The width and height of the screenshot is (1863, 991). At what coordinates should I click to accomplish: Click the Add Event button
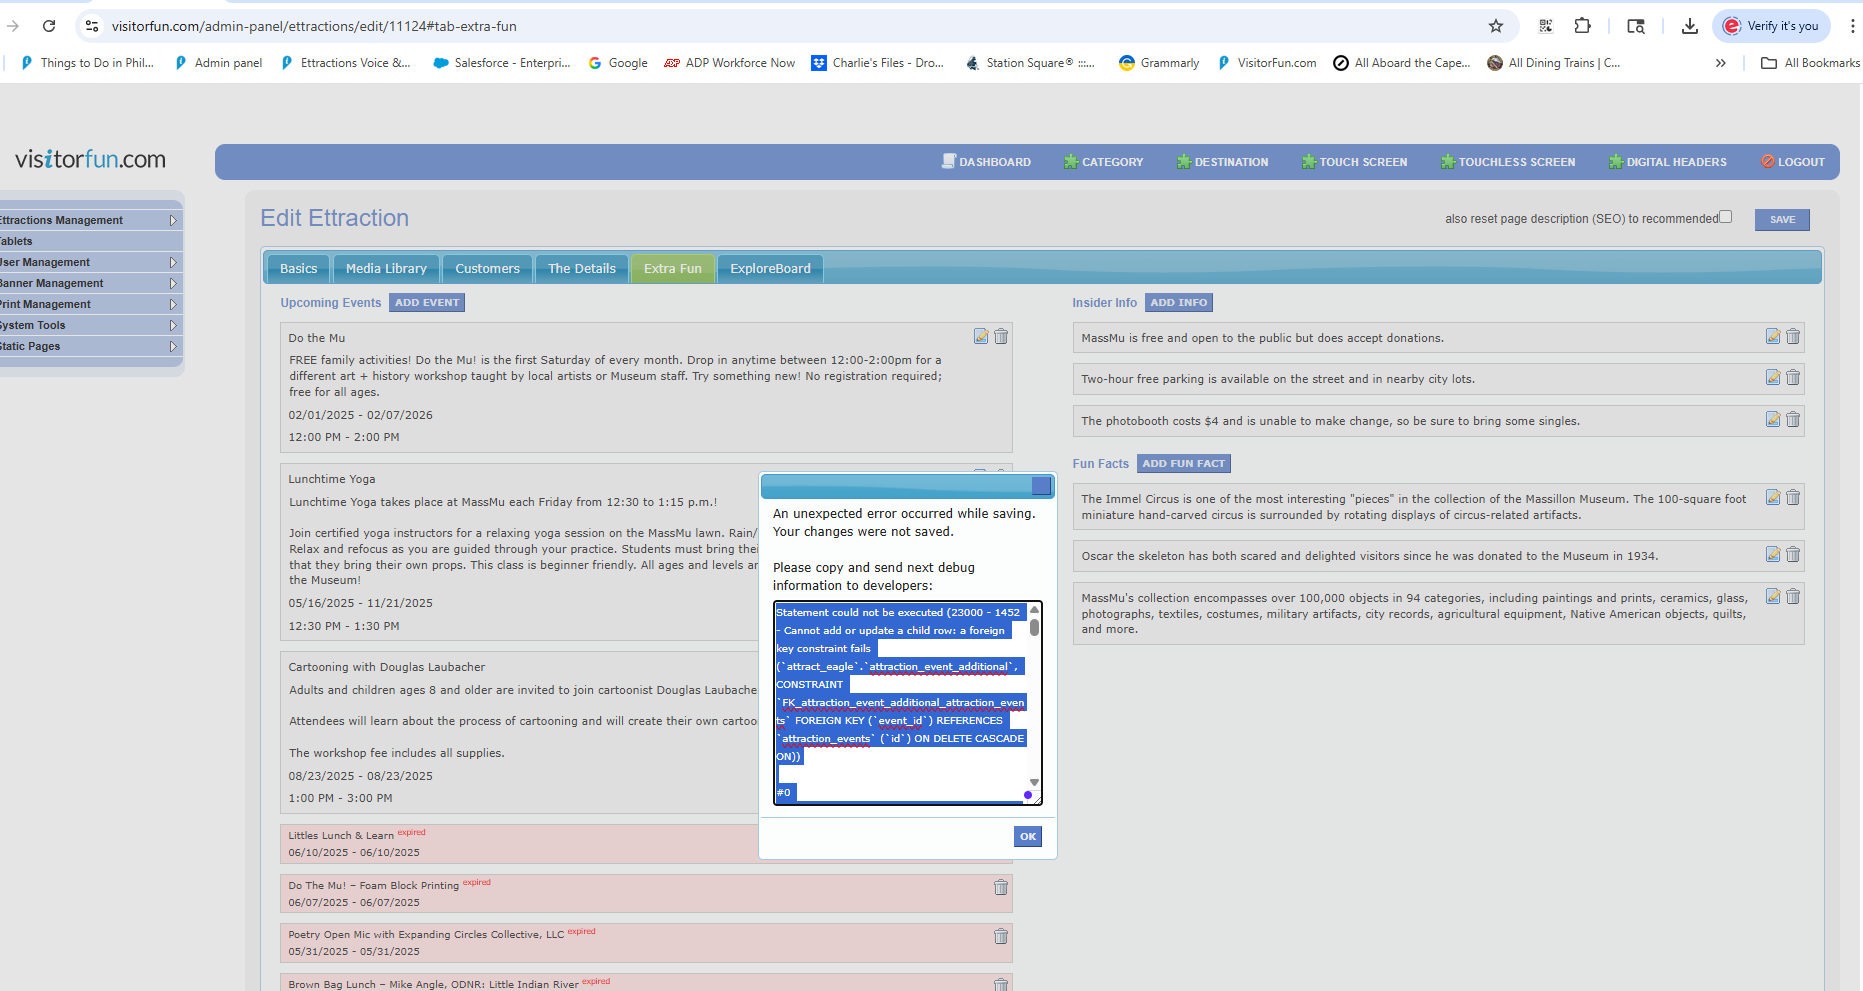[x=427, y=303]
